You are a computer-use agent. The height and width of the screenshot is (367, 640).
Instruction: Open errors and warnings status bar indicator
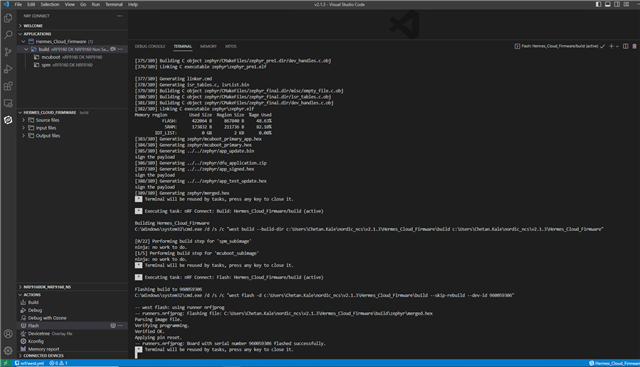click(58, 363)
